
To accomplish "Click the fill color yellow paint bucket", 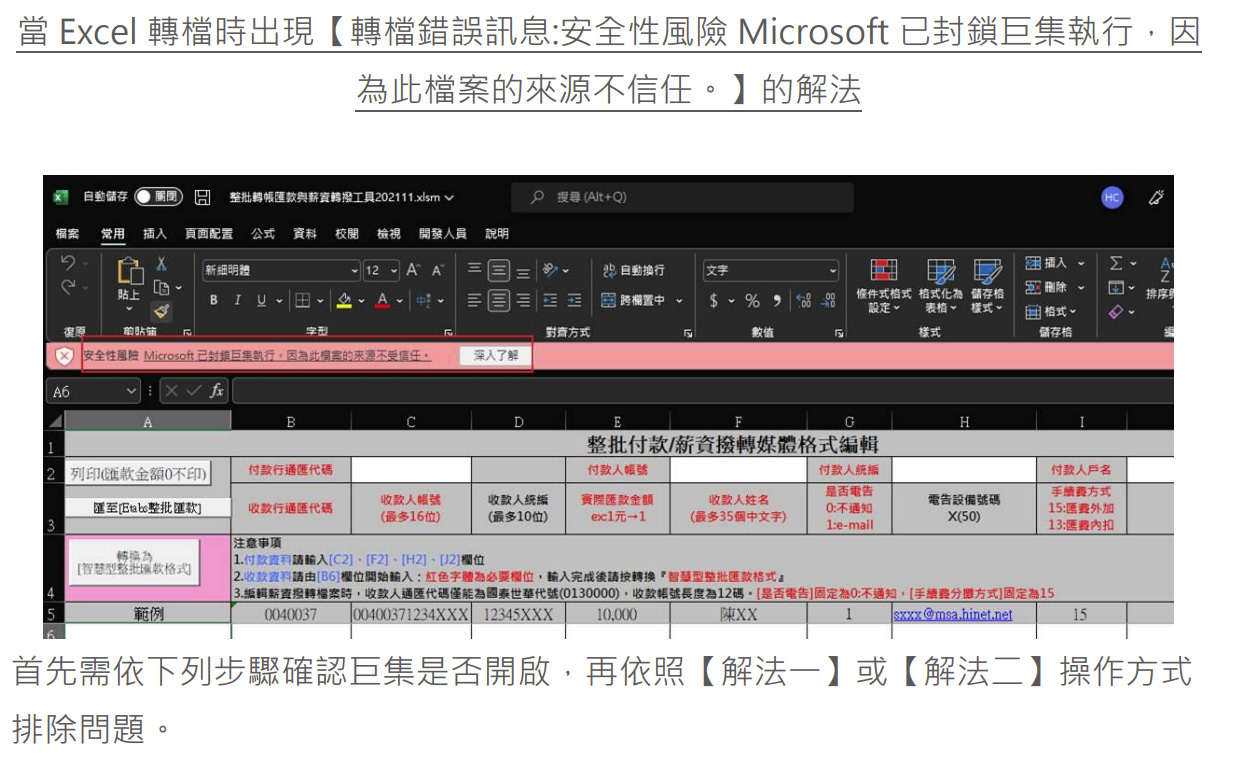I will 344,300.
